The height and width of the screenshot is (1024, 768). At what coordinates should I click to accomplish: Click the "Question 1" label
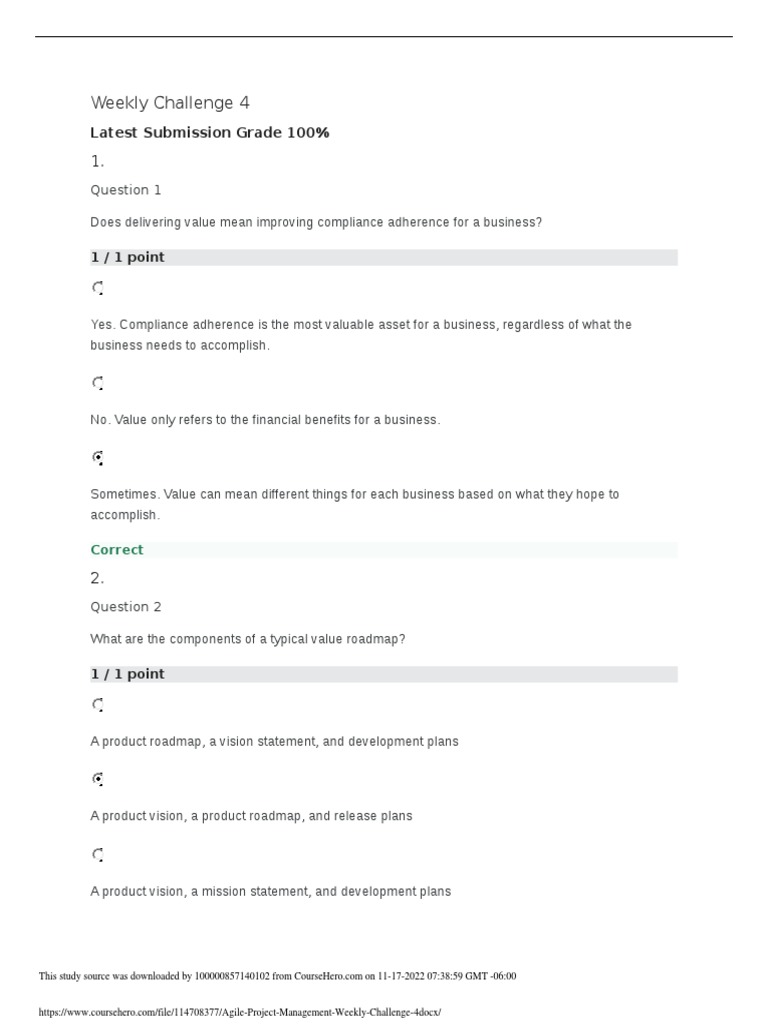point(126,190)
